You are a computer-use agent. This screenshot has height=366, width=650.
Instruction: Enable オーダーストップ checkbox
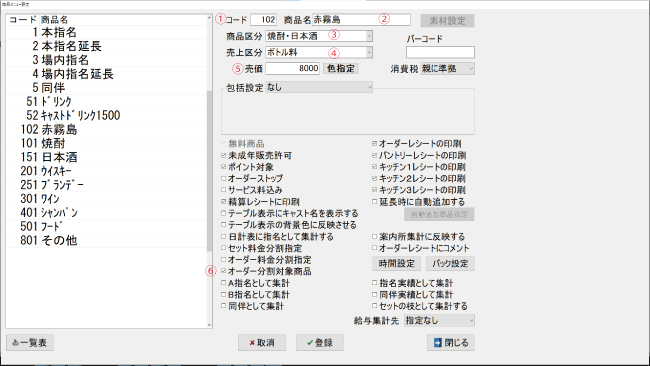pos(223,179)
